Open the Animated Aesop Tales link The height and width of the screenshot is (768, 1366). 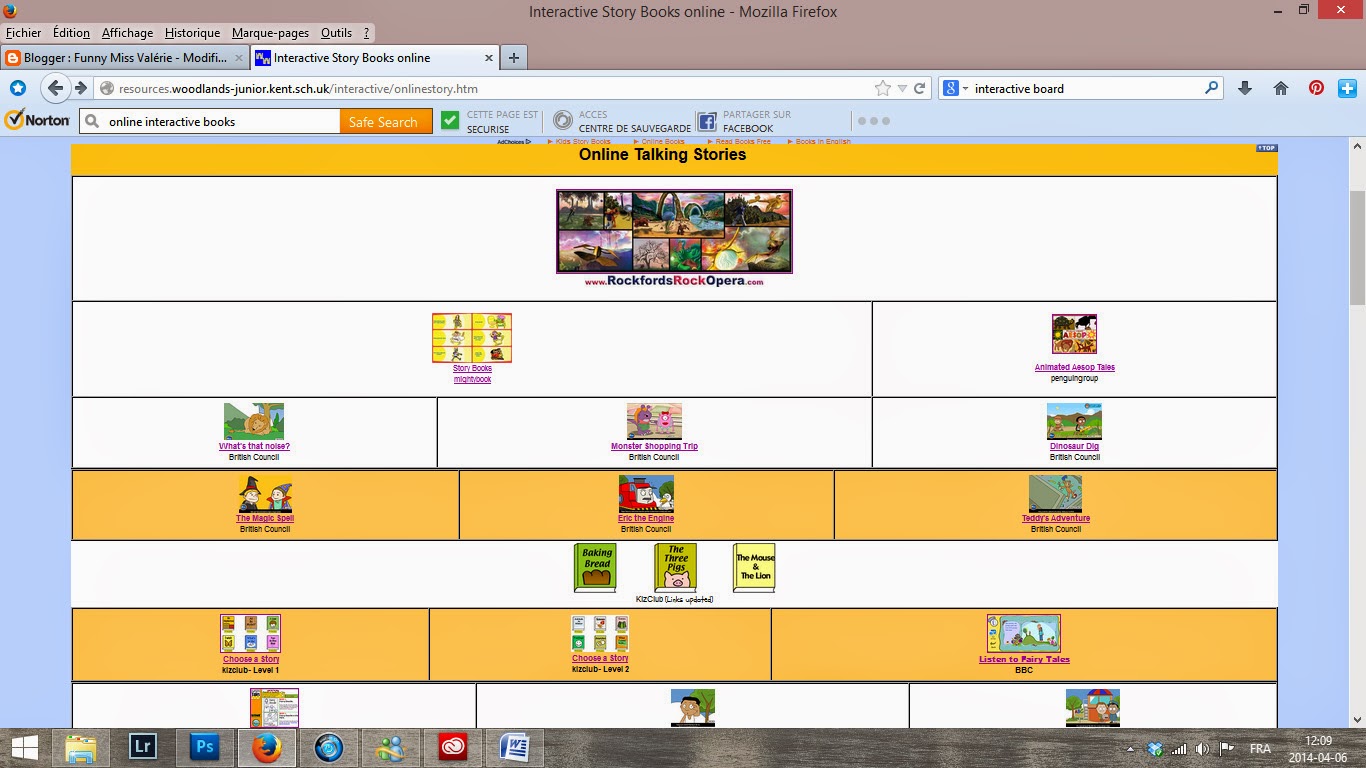pos(1074,367)
